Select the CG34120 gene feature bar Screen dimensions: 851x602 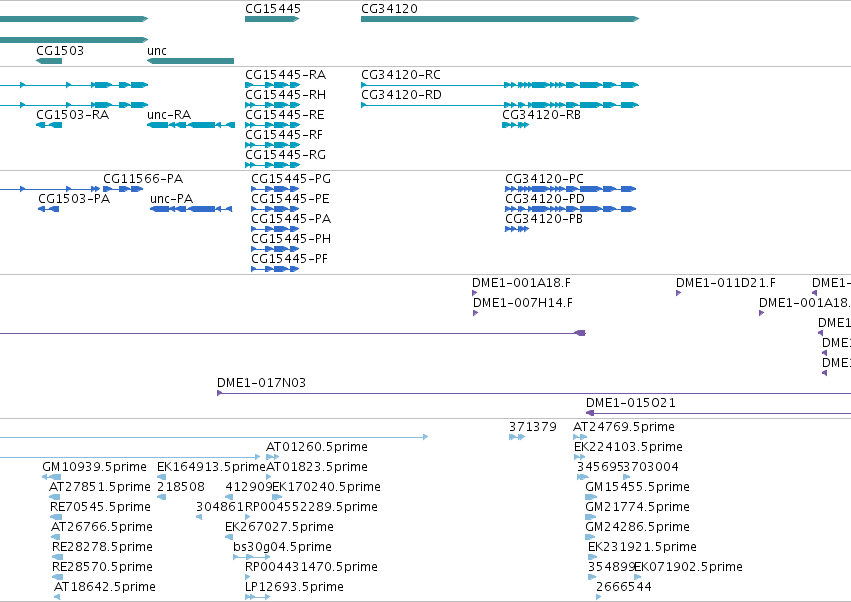500,19
